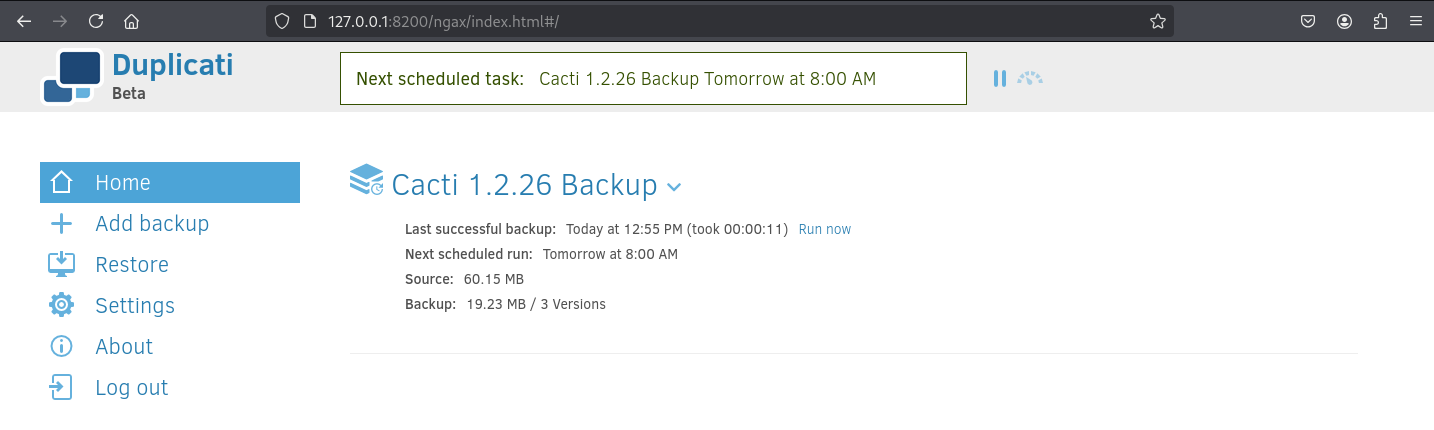1434x430 pixels.
Task: Click the Duplicati logo icon
Action: click(x=72, y=77)
